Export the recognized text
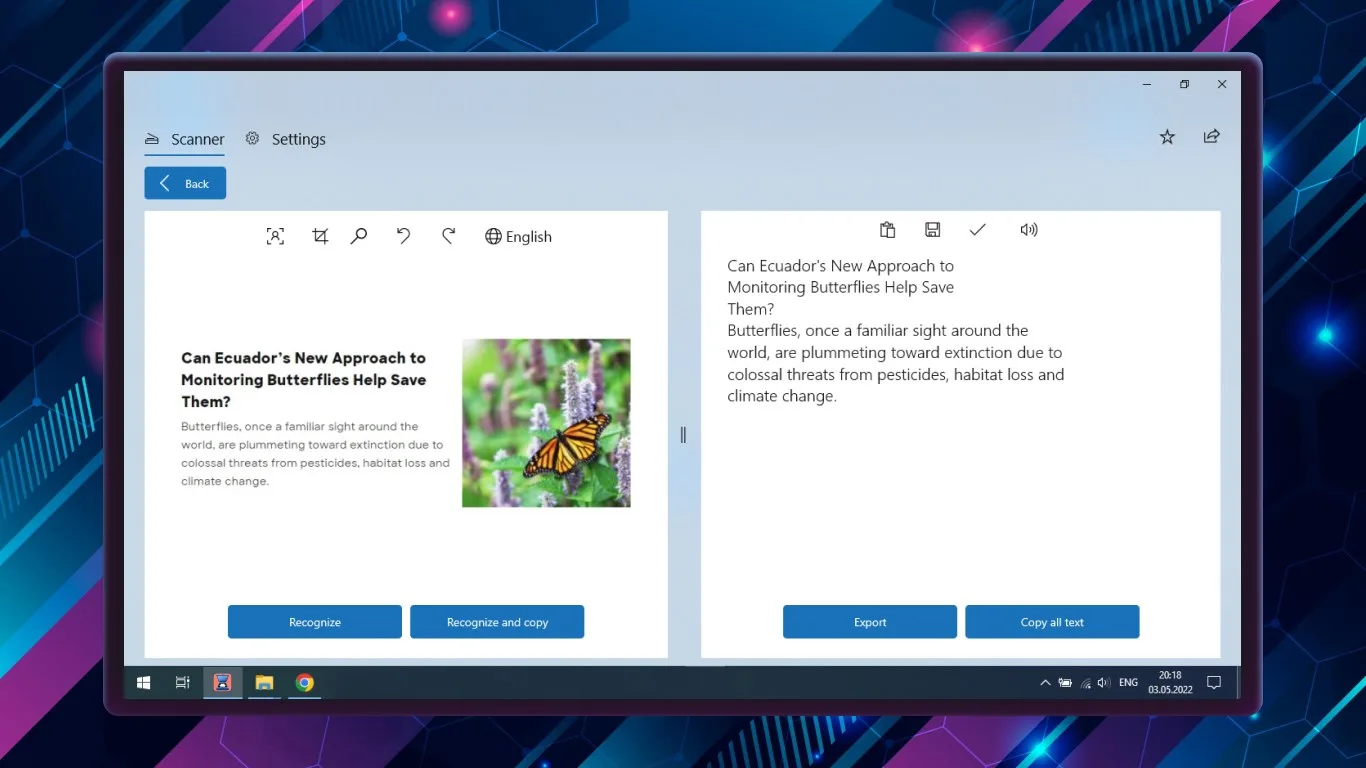 pyautogui.click(x=870, y=622)
